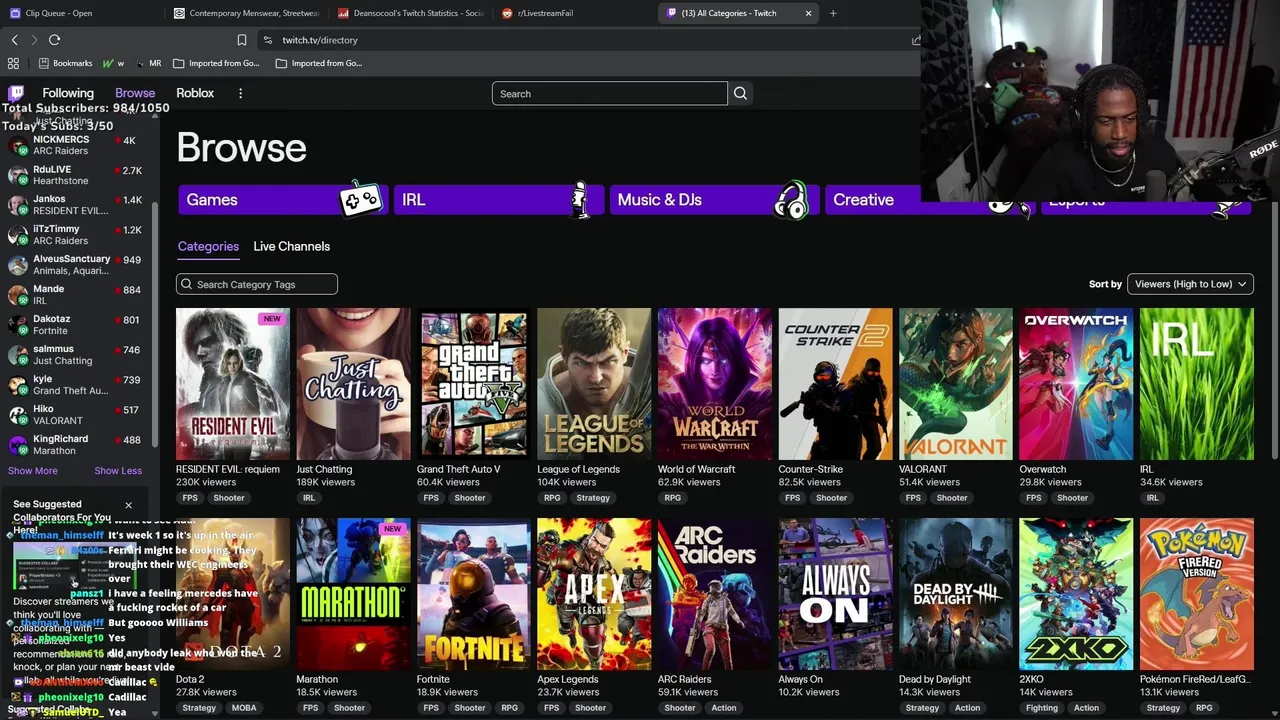Open the Bookmarks folder in bookmarks bar

[x=65, y=63]
